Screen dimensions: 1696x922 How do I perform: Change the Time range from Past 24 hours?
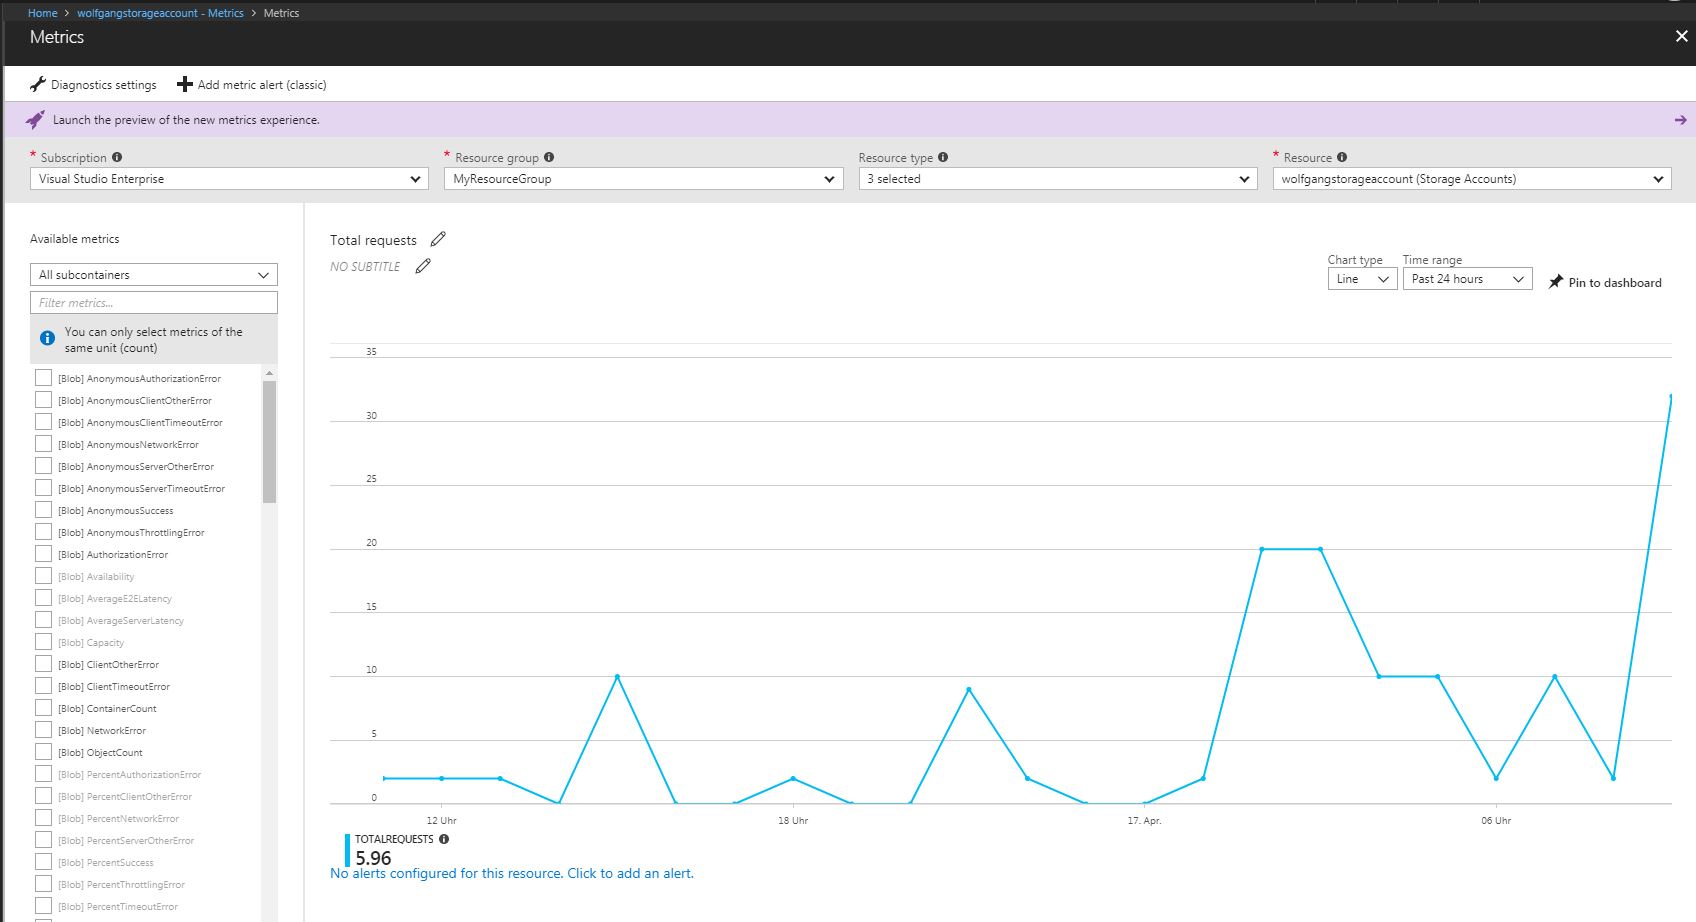1466,278
